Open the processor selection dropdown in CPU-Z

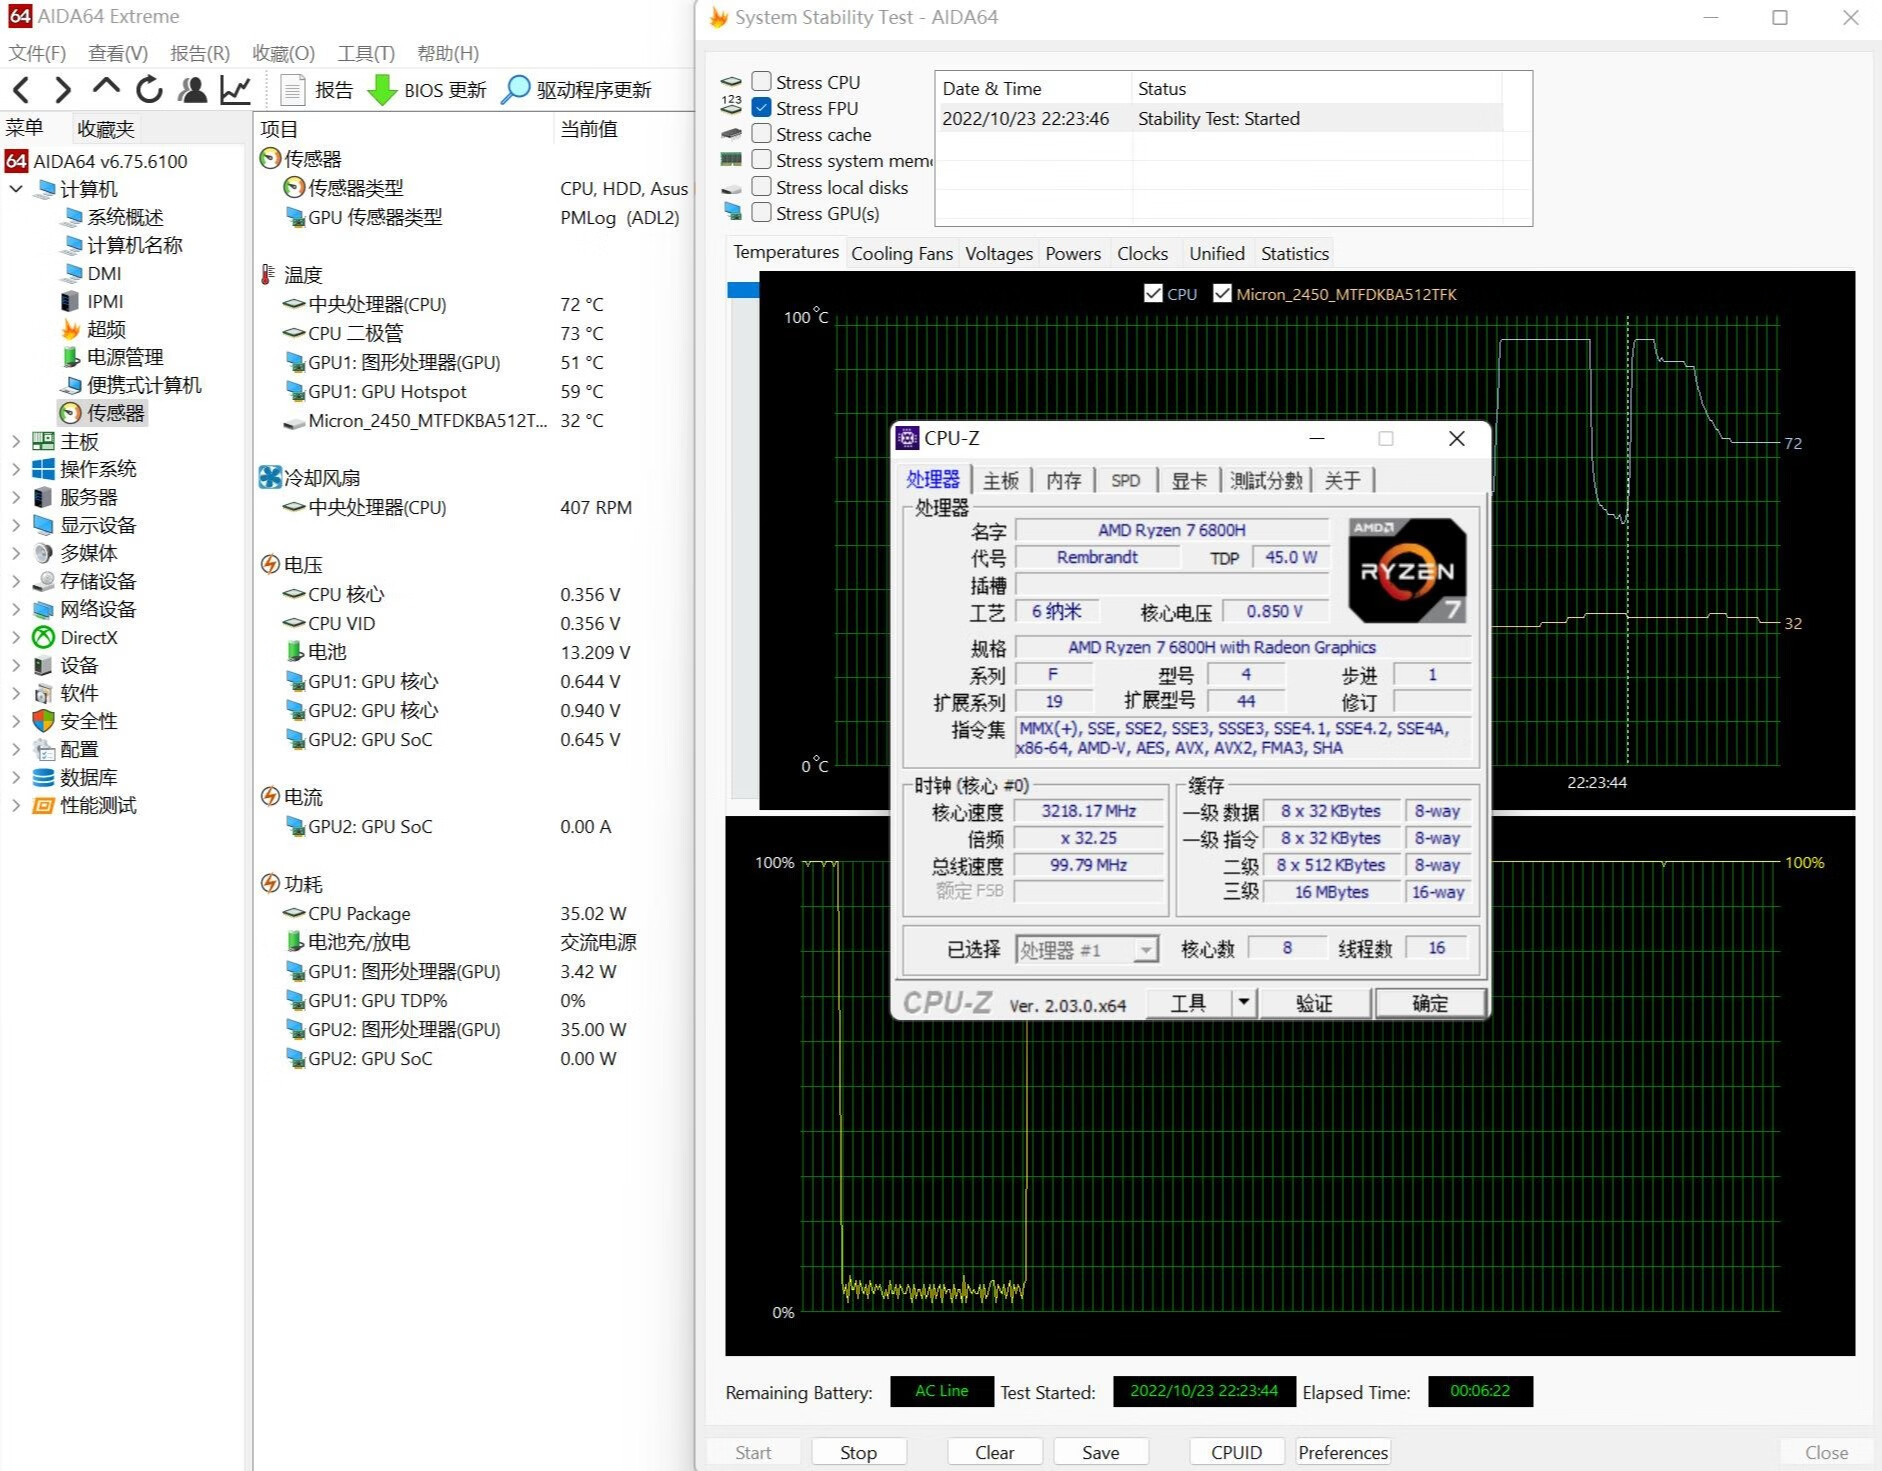(1145, 948)
